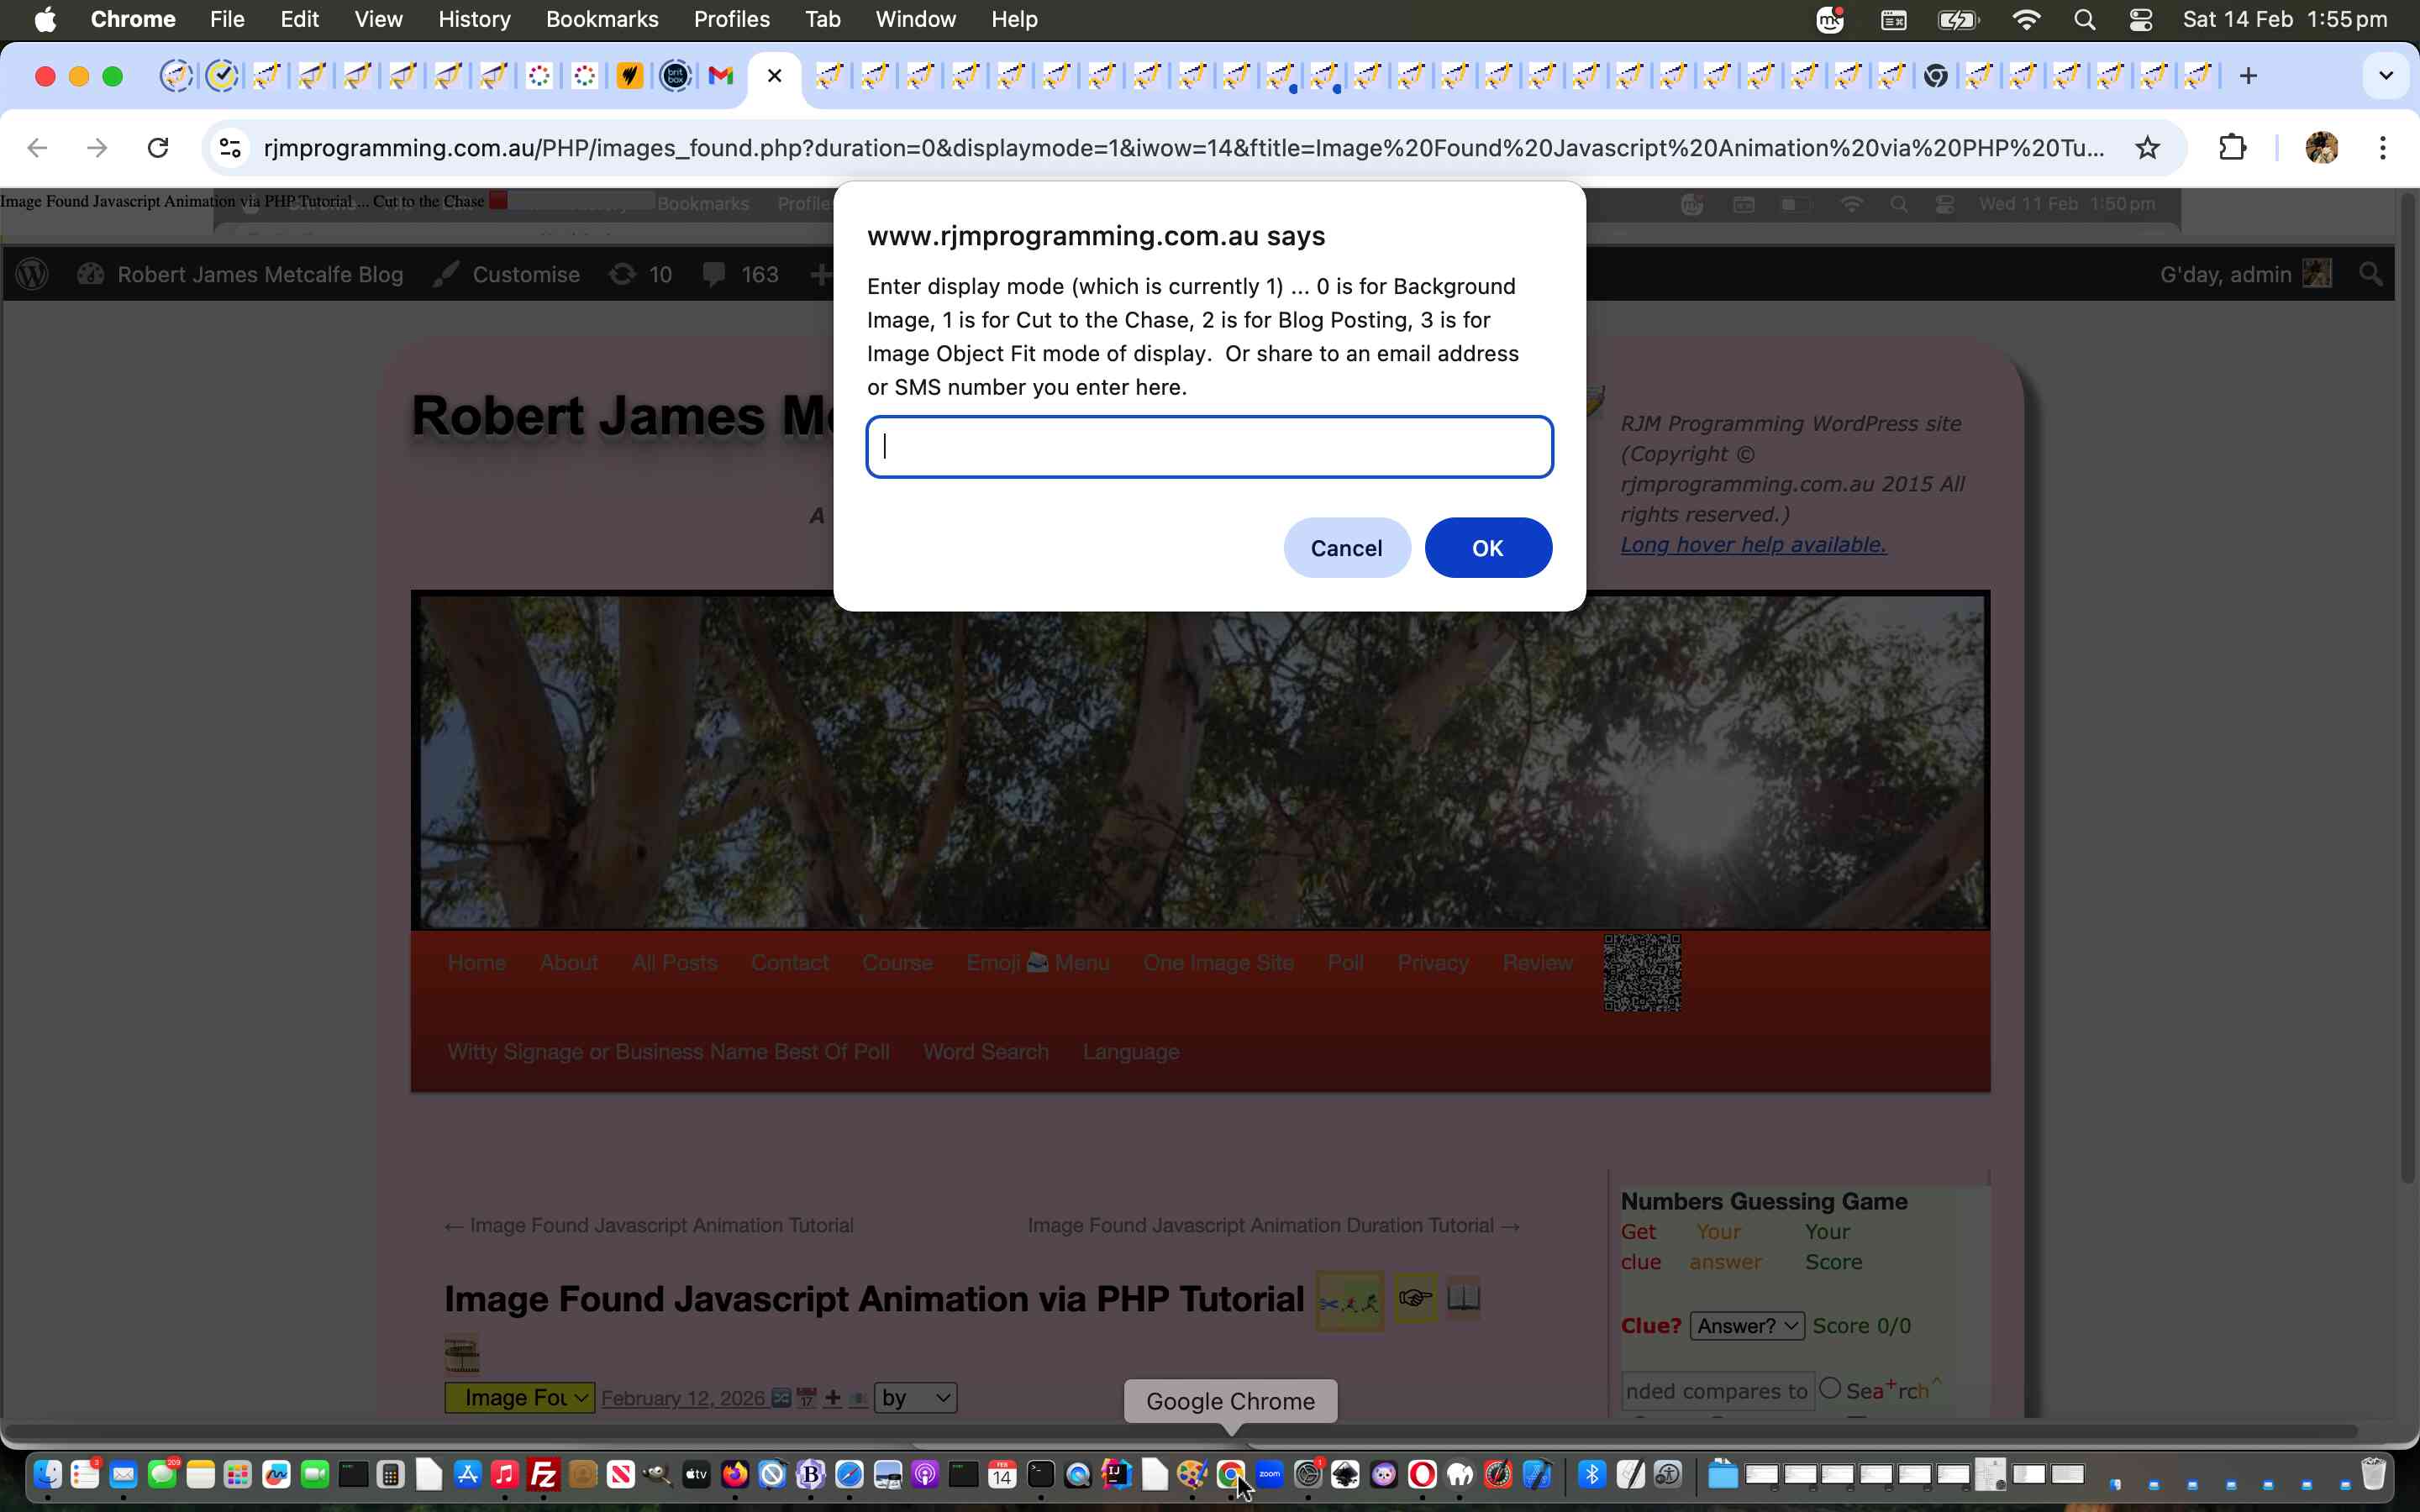Select the Sea+rch radio button
The height and width of the screenshot is (1512, 2420).
pyautogui.click(x=1831, y=1387)
